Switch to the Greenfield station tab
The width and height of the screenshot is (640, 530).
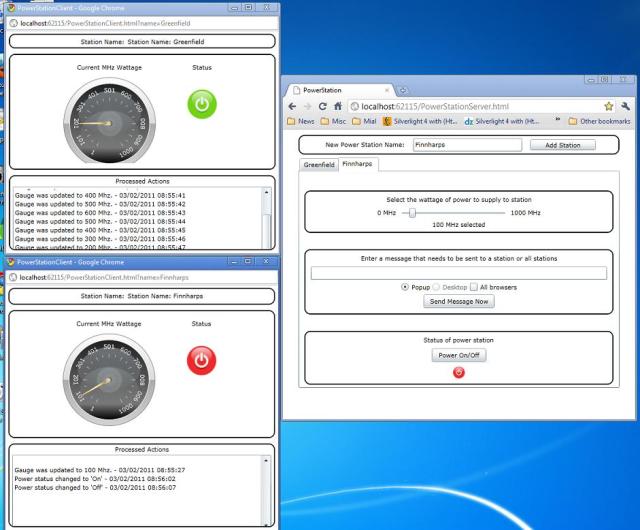[x=319, y=165]
